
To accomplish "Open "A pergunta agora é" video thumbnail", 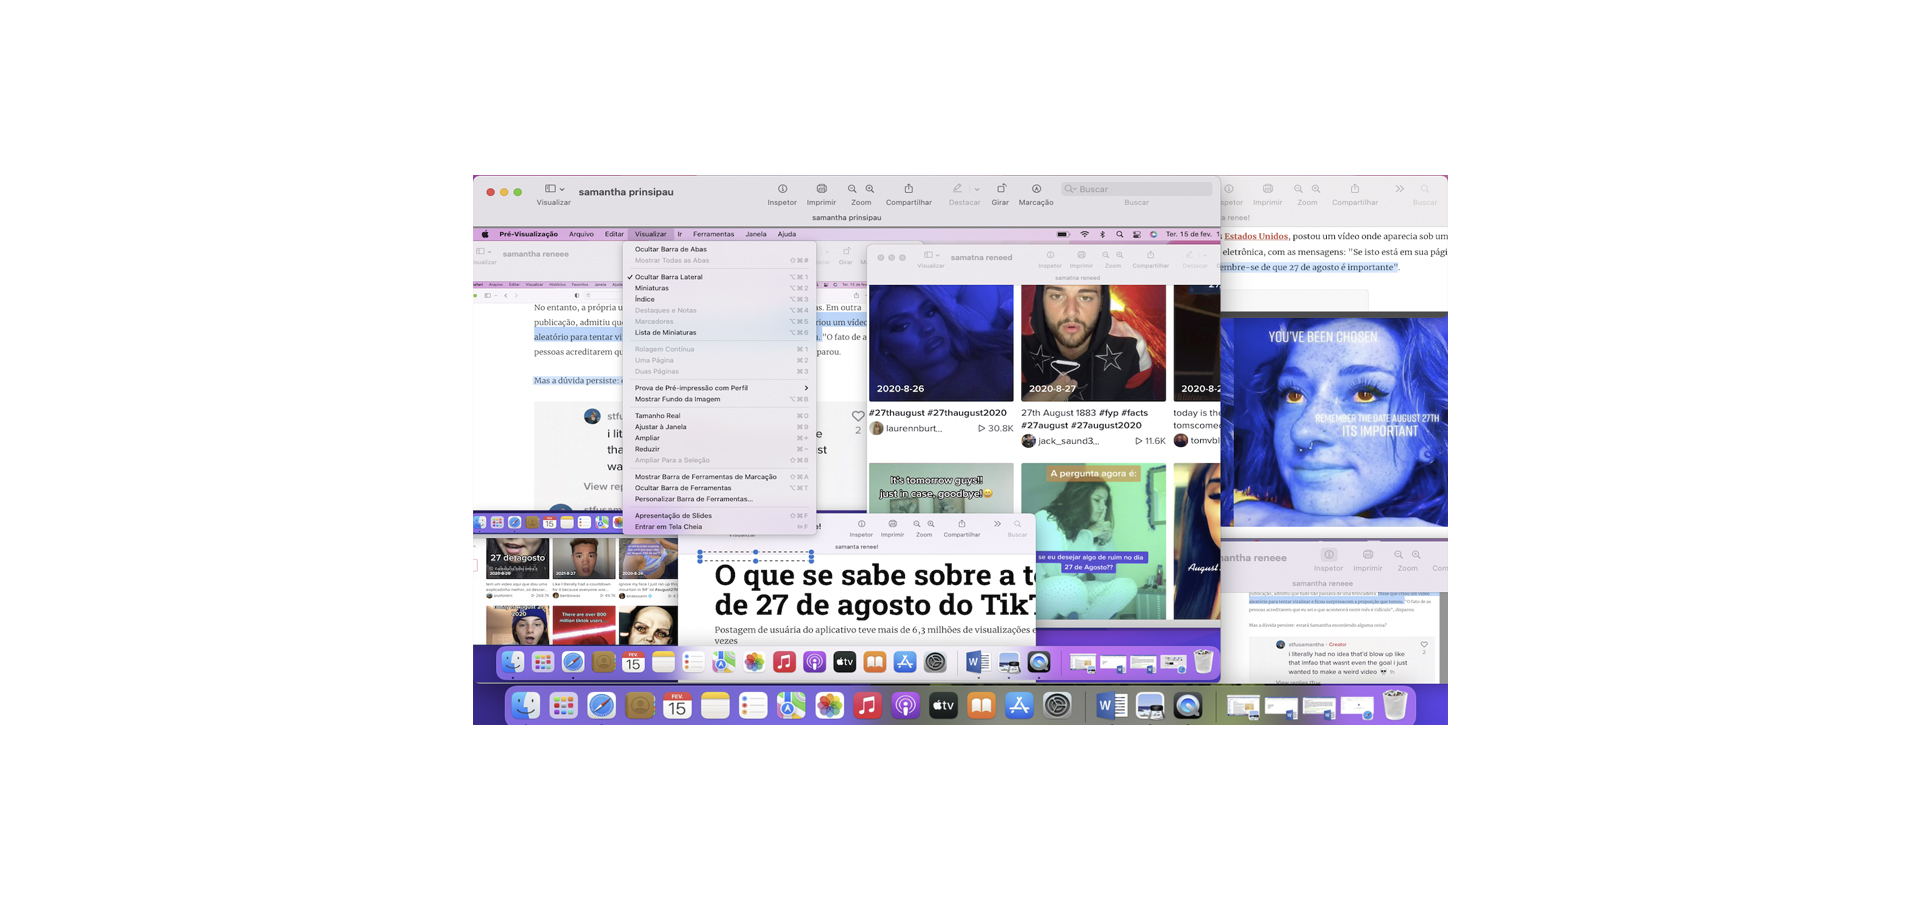I will click(1093, 541).
